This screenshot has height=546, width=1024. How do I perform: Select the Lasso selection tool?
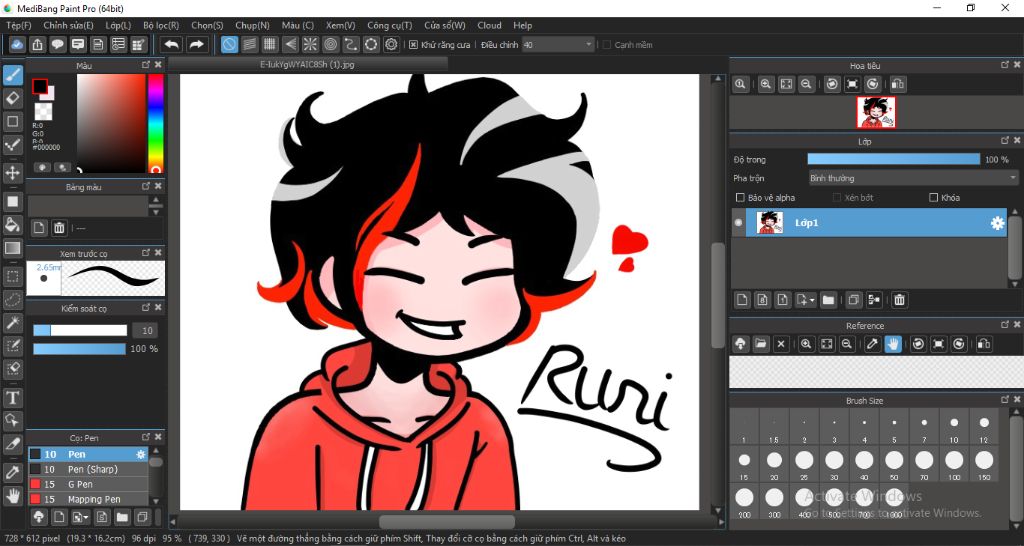[12, 300]
